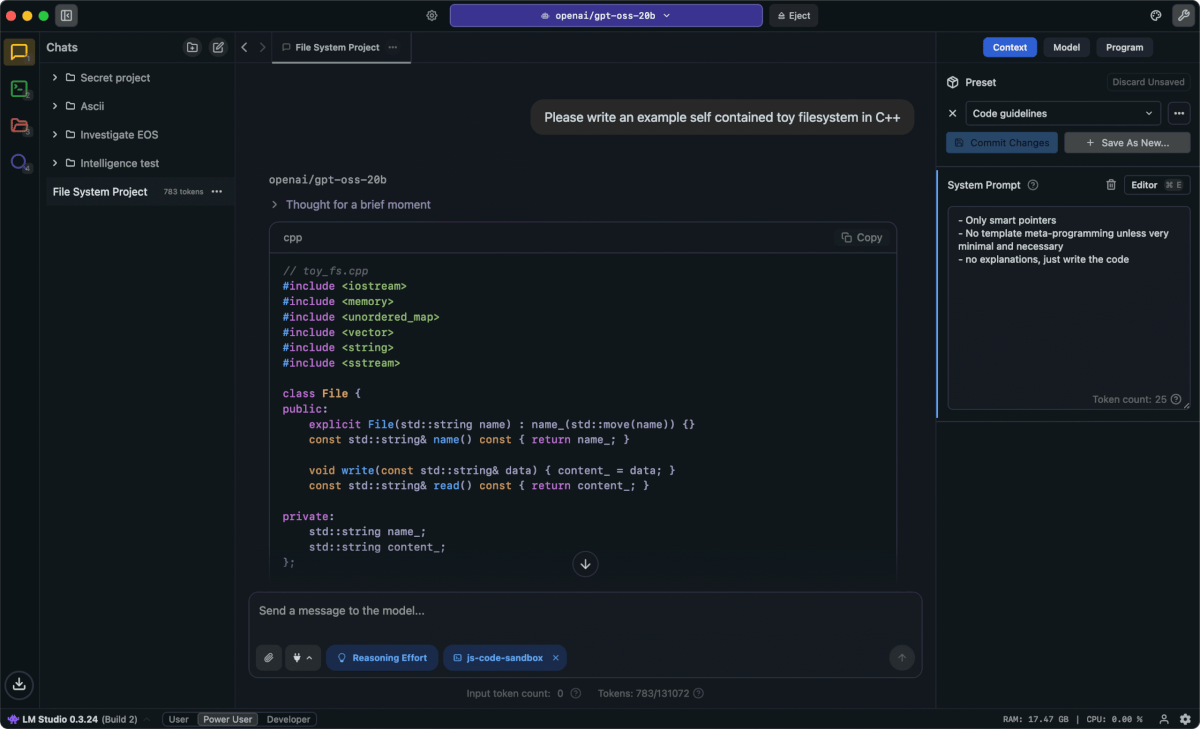Viewport: 1200px width, 729px height.
Task: Toggle Reasoning Effort option
Action: coord(380,658)
